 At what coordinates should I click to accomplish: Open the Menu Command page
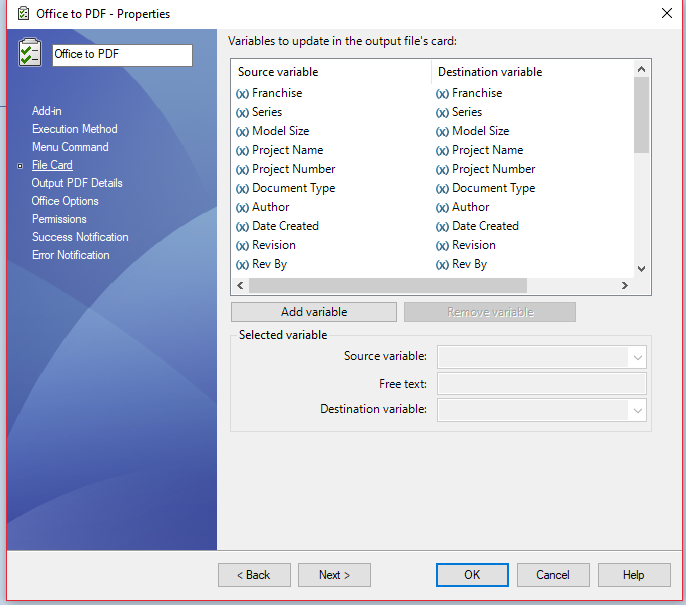(x=70, y=147)
